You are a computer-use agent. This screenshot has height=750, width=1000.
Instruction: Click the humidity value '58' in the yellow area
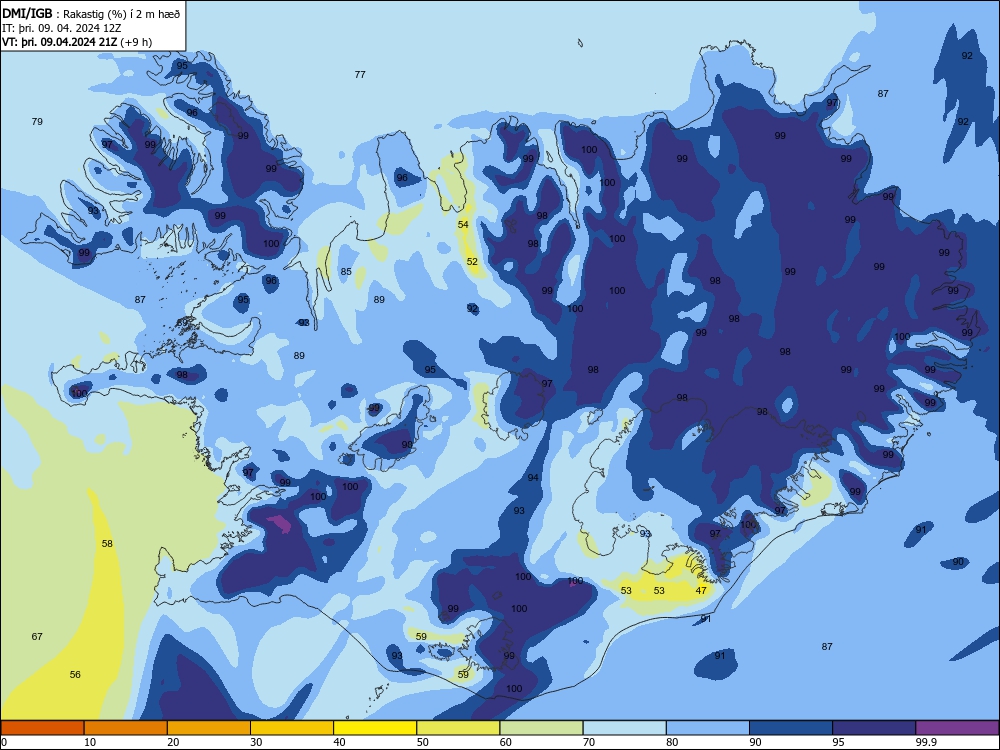(x=107, y=543)
